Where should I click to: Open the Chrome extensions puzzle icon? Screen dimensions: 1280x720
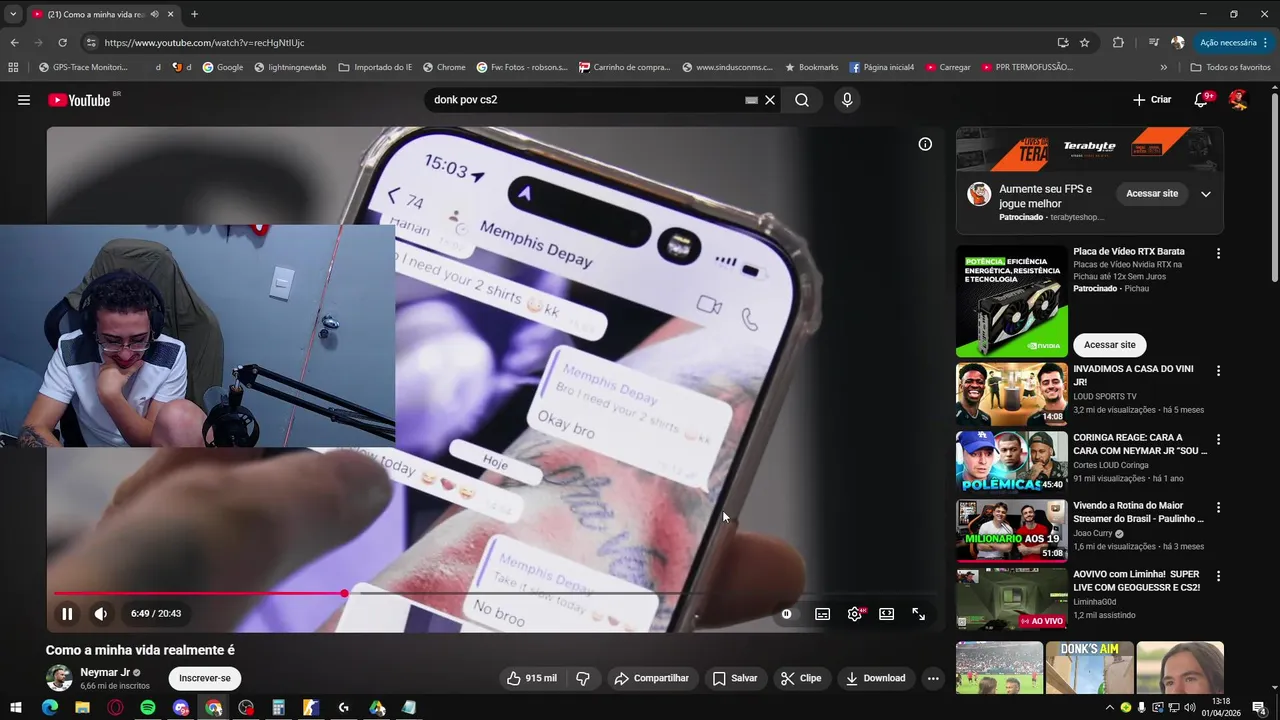1118,43
